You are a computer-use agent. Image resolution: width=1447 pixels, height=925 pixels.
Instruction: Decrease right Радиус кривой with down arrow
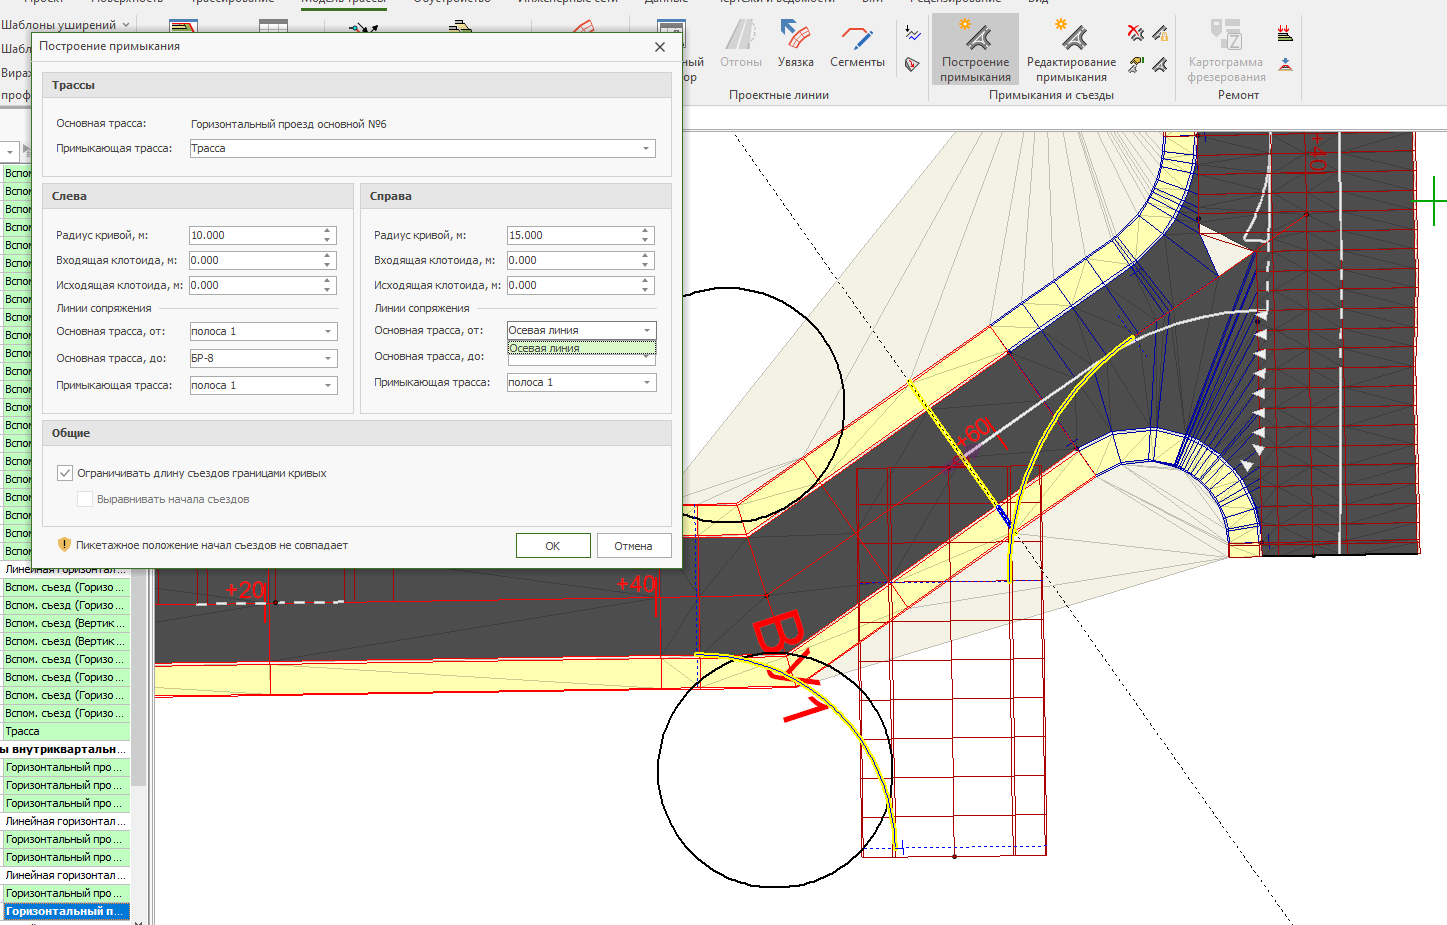pyautogui.click(x=645, y=240)
